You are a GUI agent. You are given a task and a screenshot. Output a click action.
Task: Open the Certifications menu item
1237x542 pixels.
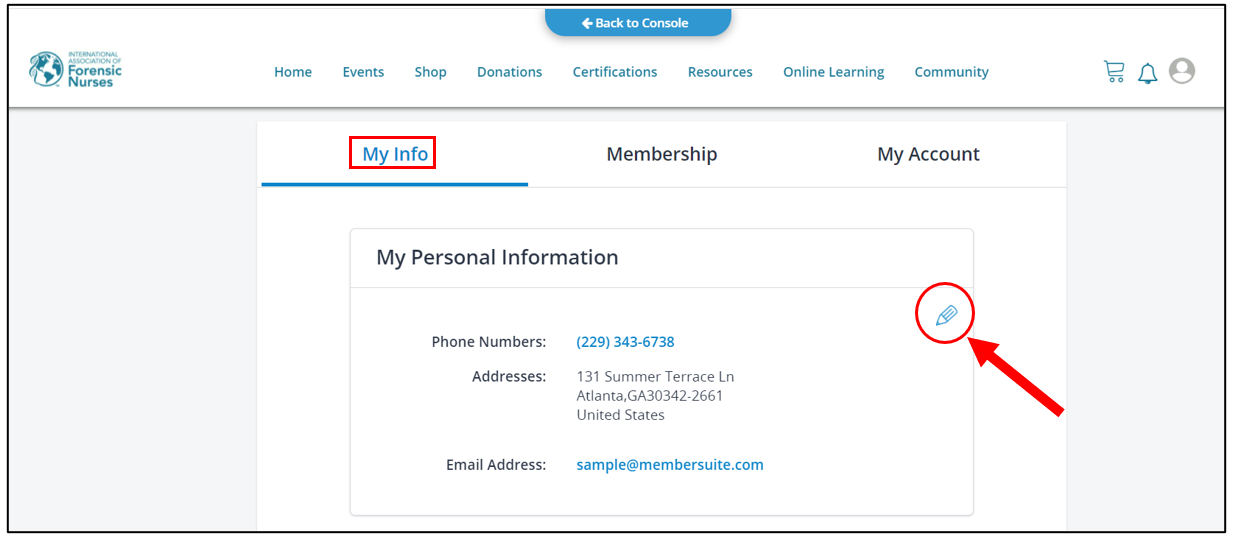point(615,72)
